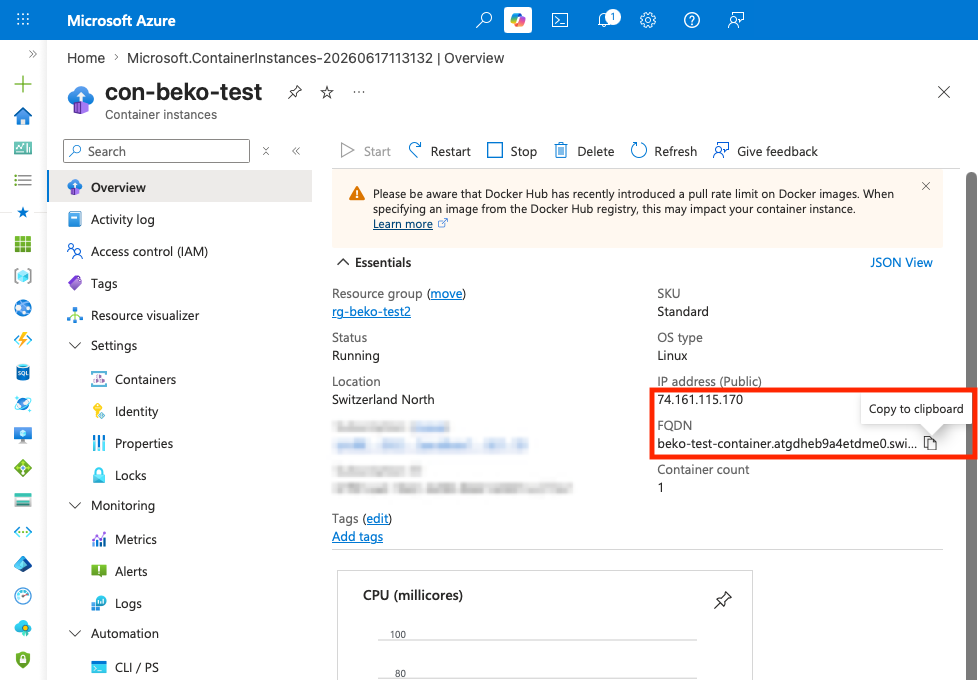The width and height of the screenshot is (978, 680).
Task: Stop the container instance
Action: (511, 151)
